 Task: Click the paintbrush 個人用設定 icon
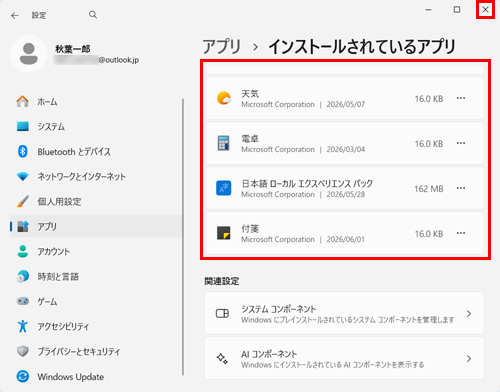pyautogui.click(x=23, y=201)
